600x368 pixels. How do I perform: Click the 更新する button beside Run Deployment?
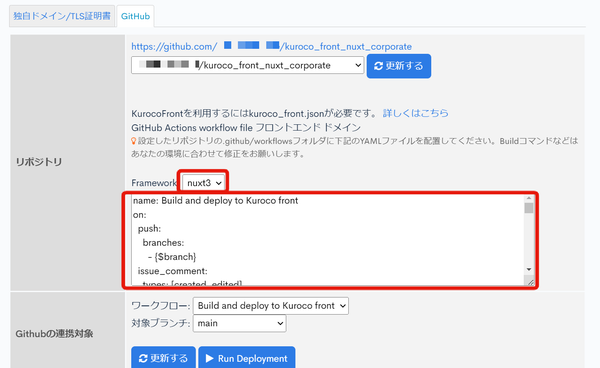pos(163,358)
